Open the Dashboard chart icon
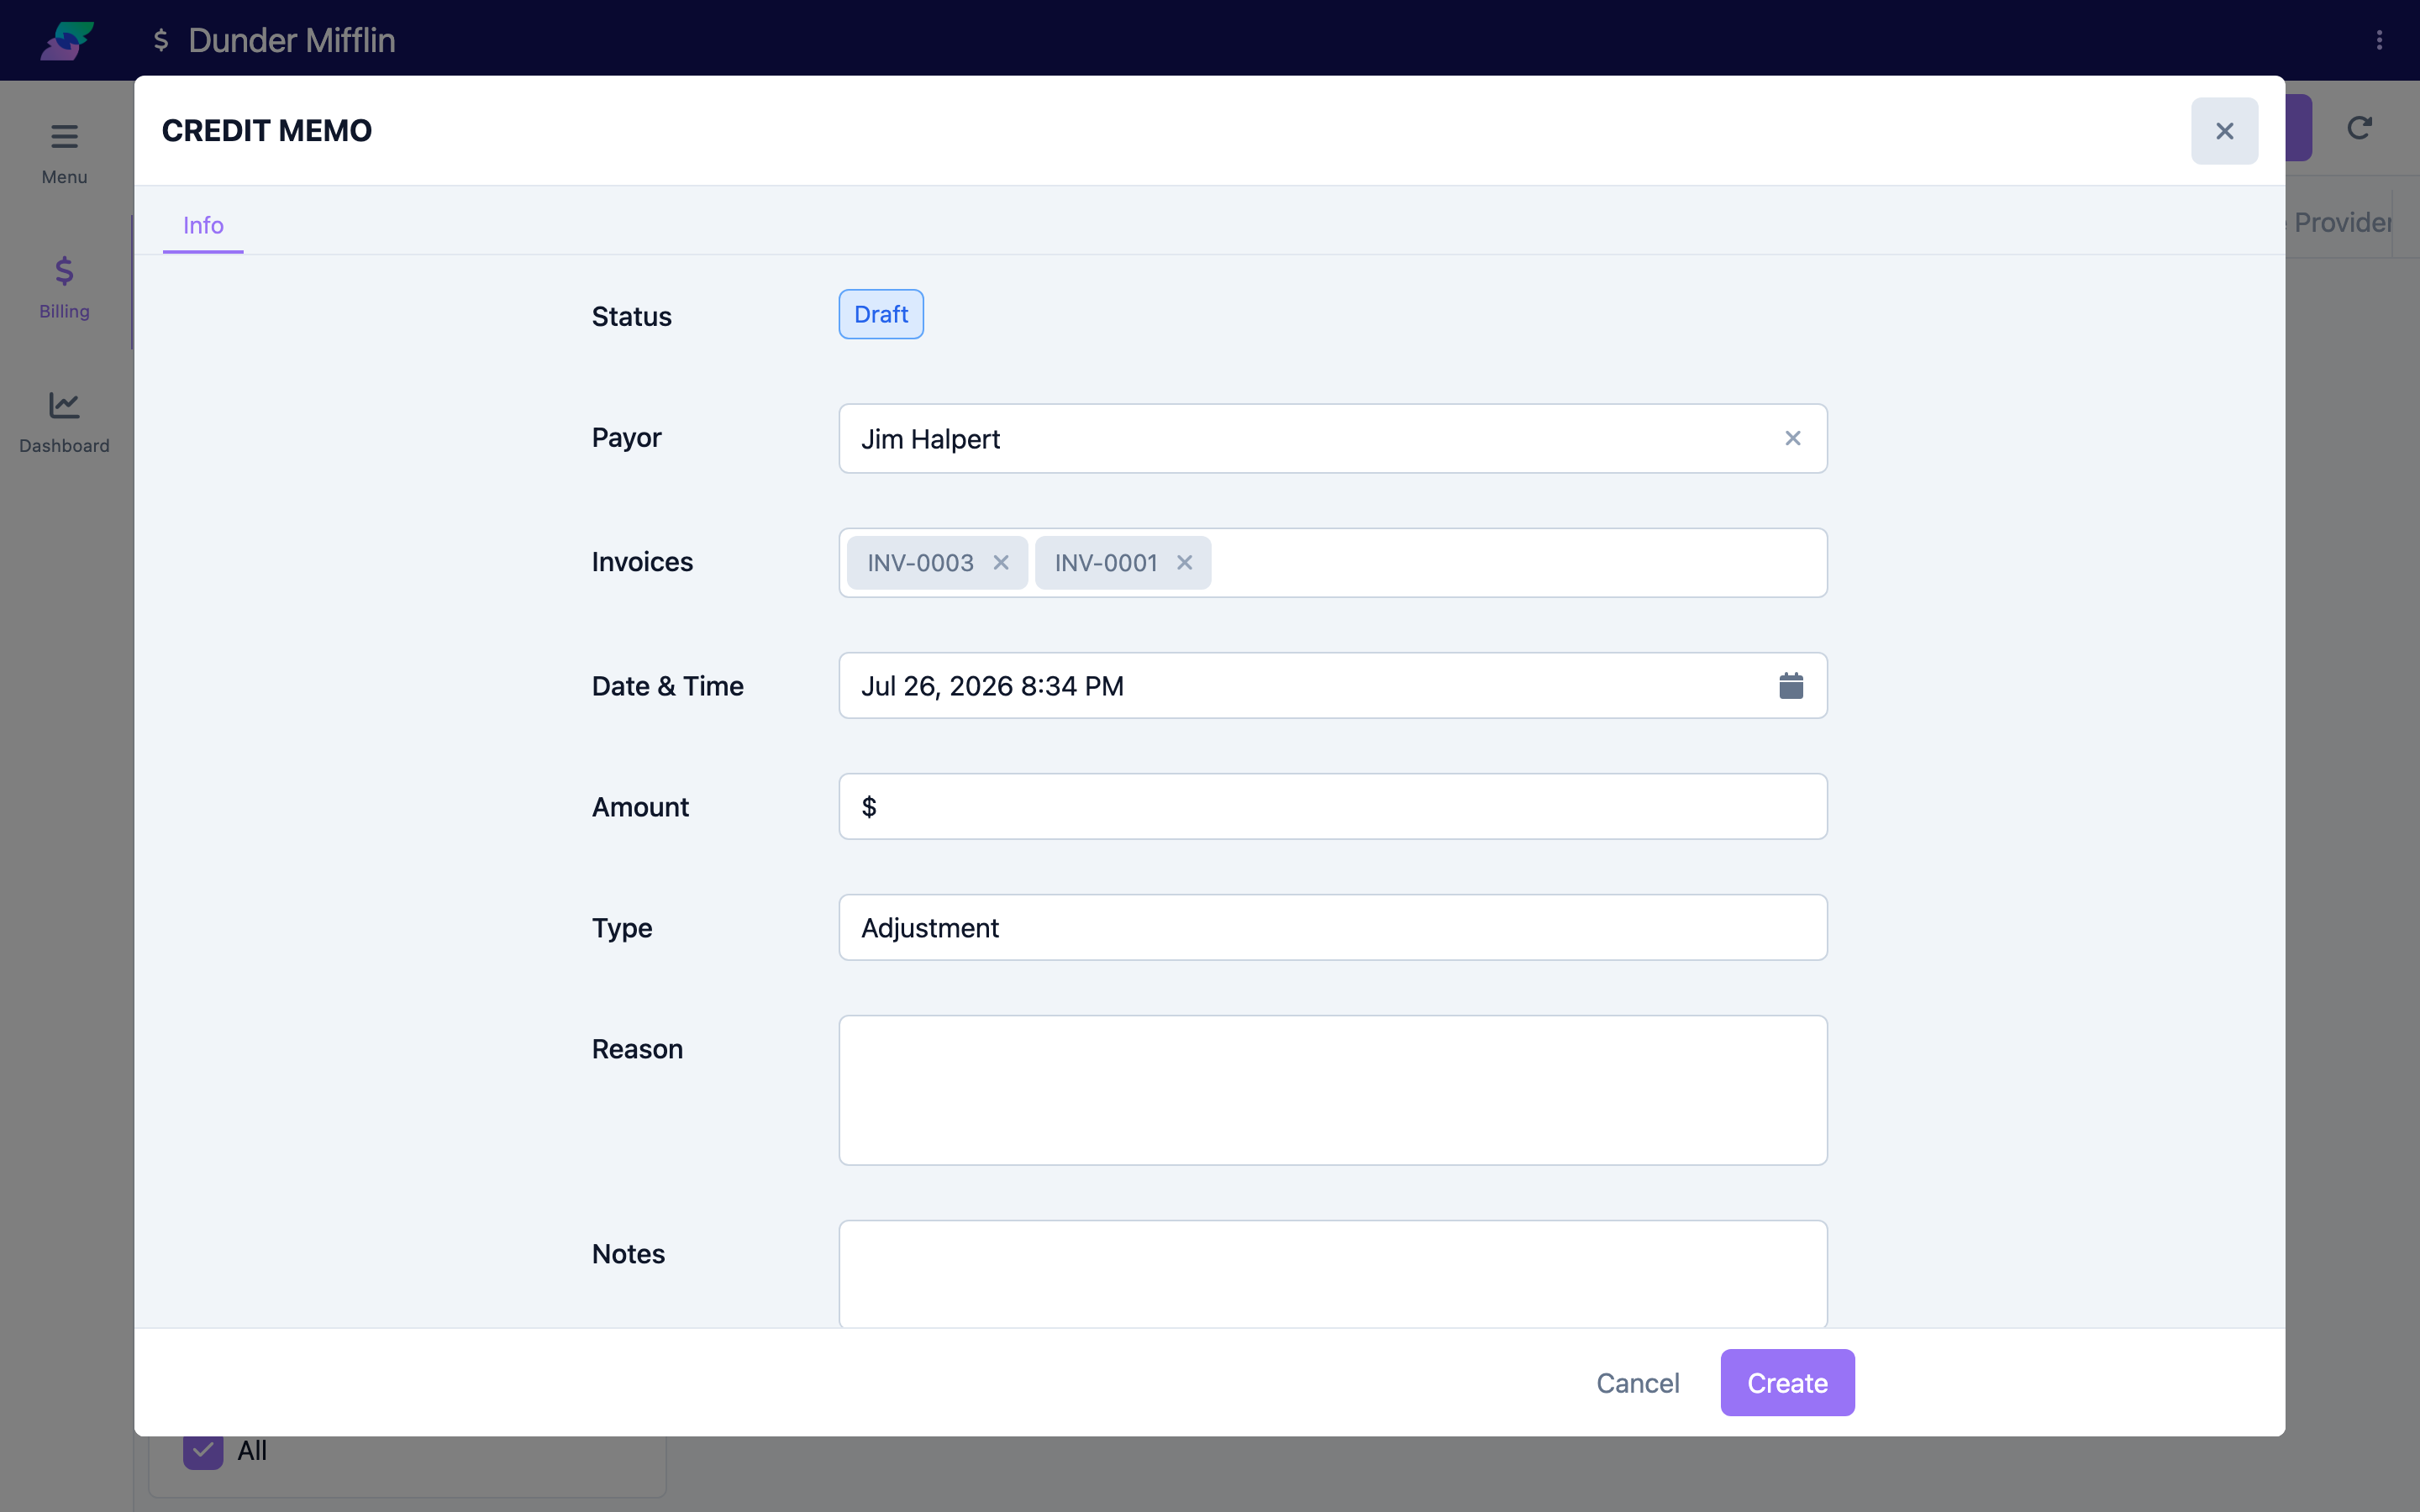This screenshot has height=1512, width=2420. click(64, 405)
